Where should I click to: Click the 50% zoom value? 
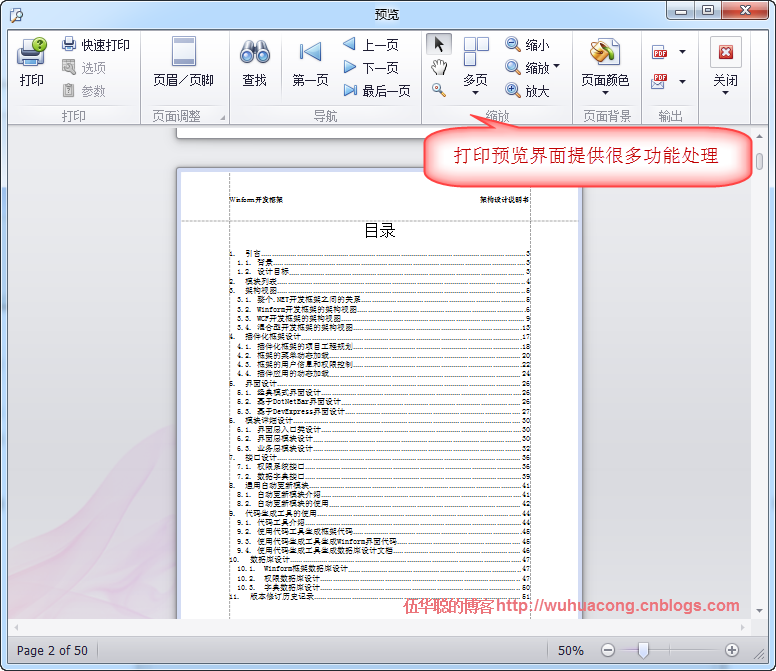(571, 650)
